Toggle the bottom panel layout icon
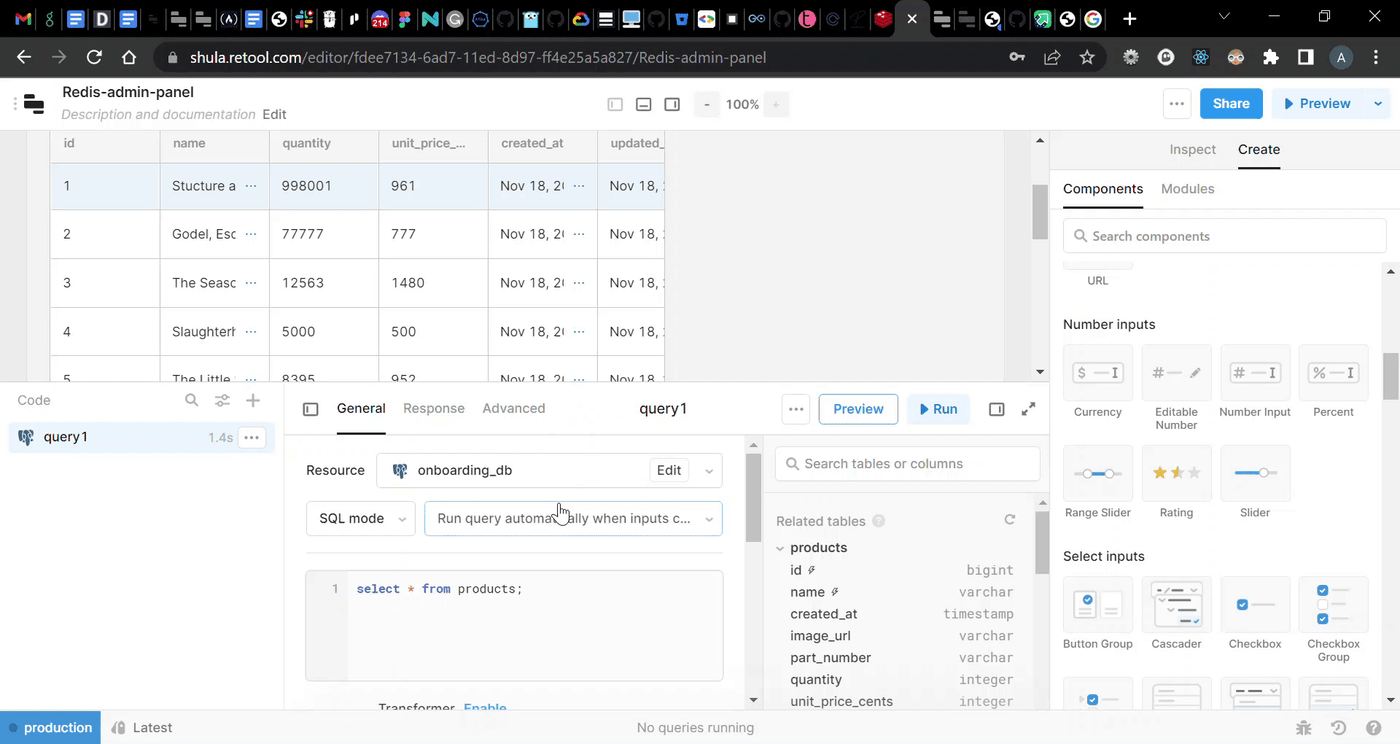Image resolution: width=1400 pixels, height=744 pixels. click(x=644, y=104)
